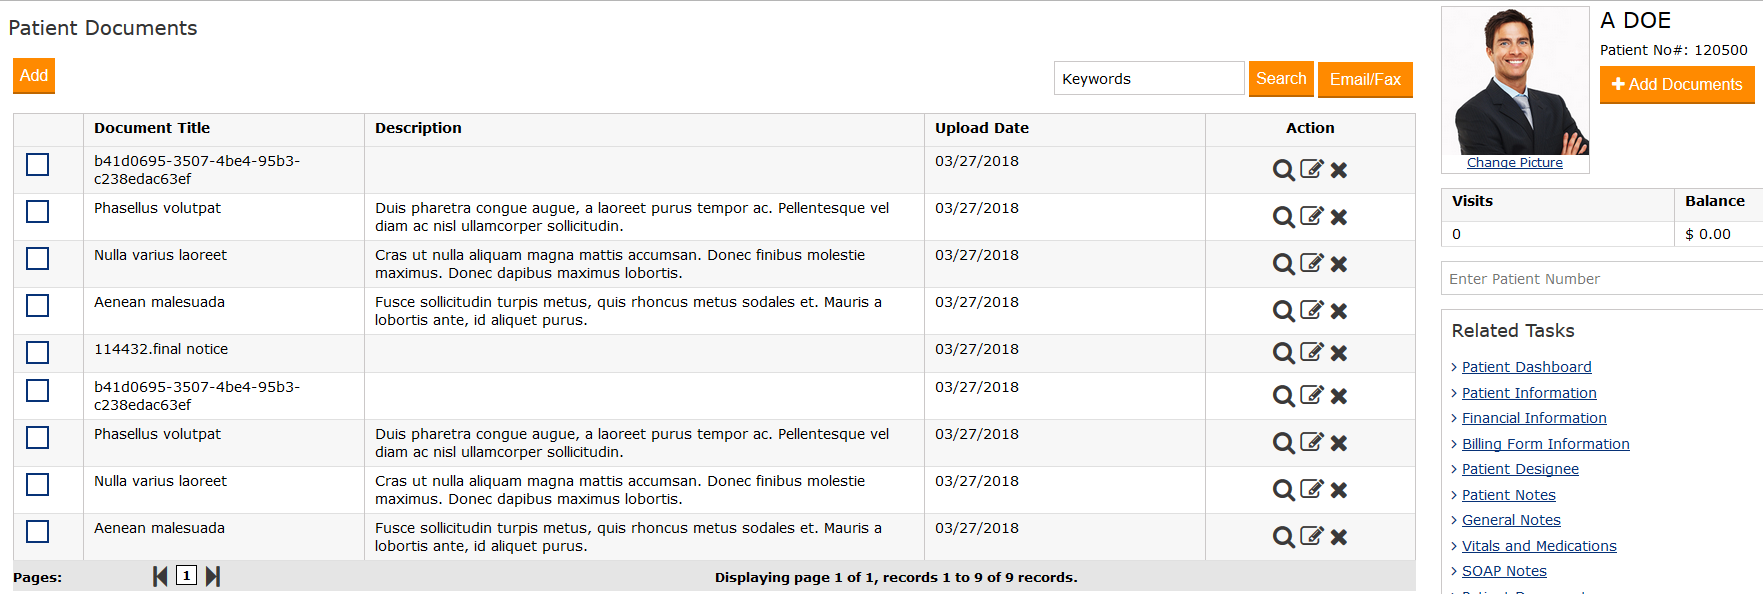Click the patient profile photo
This screenshot has width=1763, height=594.
click(1515, 82)
